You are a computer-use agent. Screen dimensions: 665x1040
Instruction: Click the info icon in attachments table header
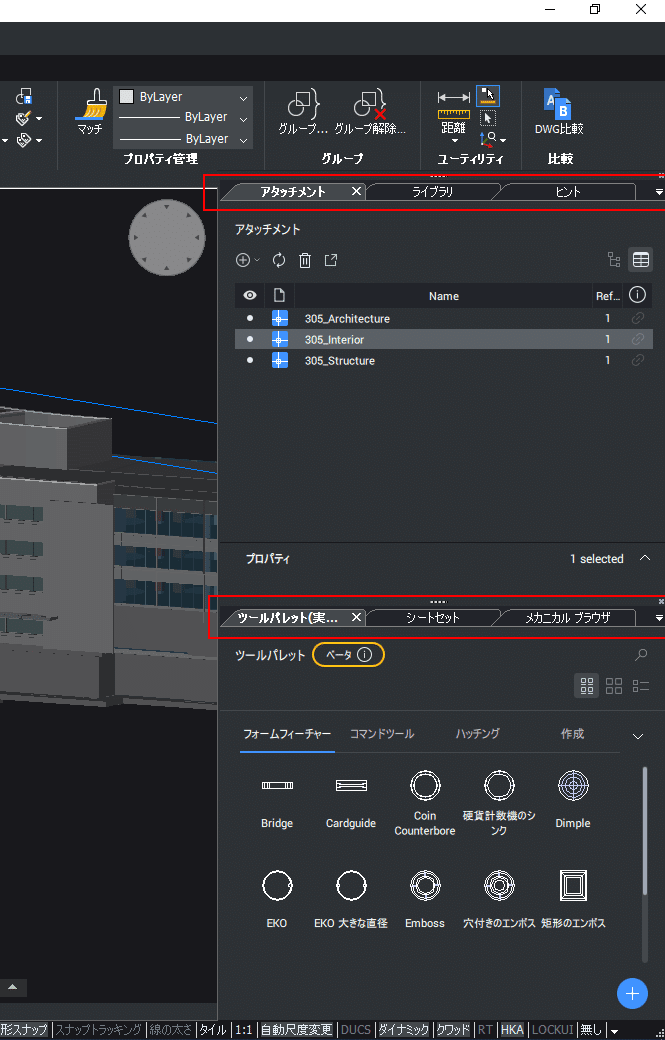click(637, 295)
